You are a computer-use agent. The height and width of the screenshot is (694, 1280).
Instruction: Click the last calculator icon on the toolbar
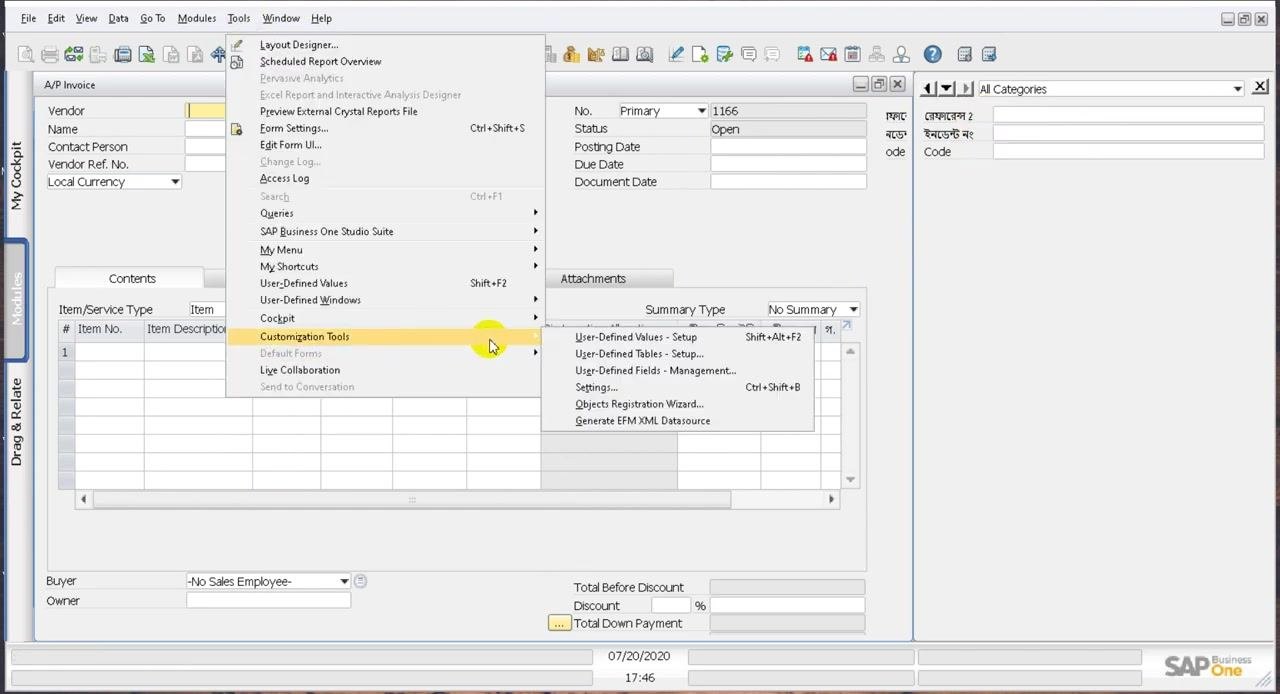pos(989,54)
